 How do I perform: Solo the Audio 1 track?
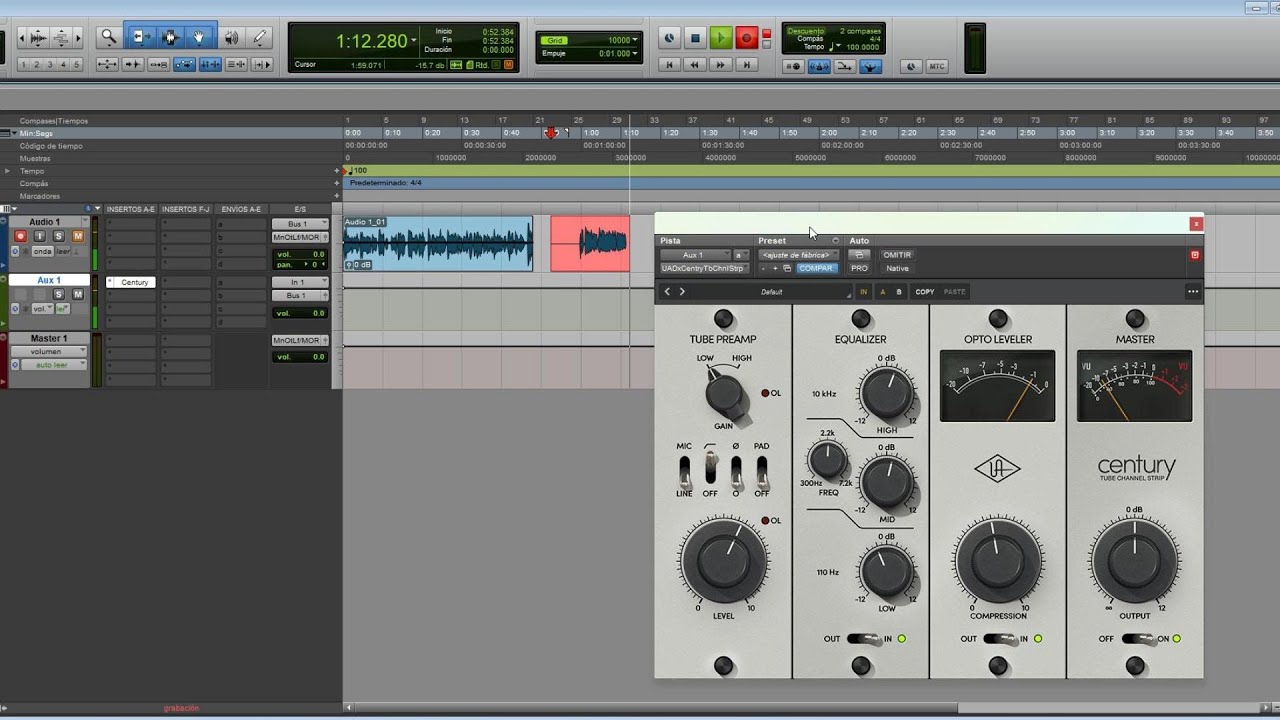click(x=59, y=236)
